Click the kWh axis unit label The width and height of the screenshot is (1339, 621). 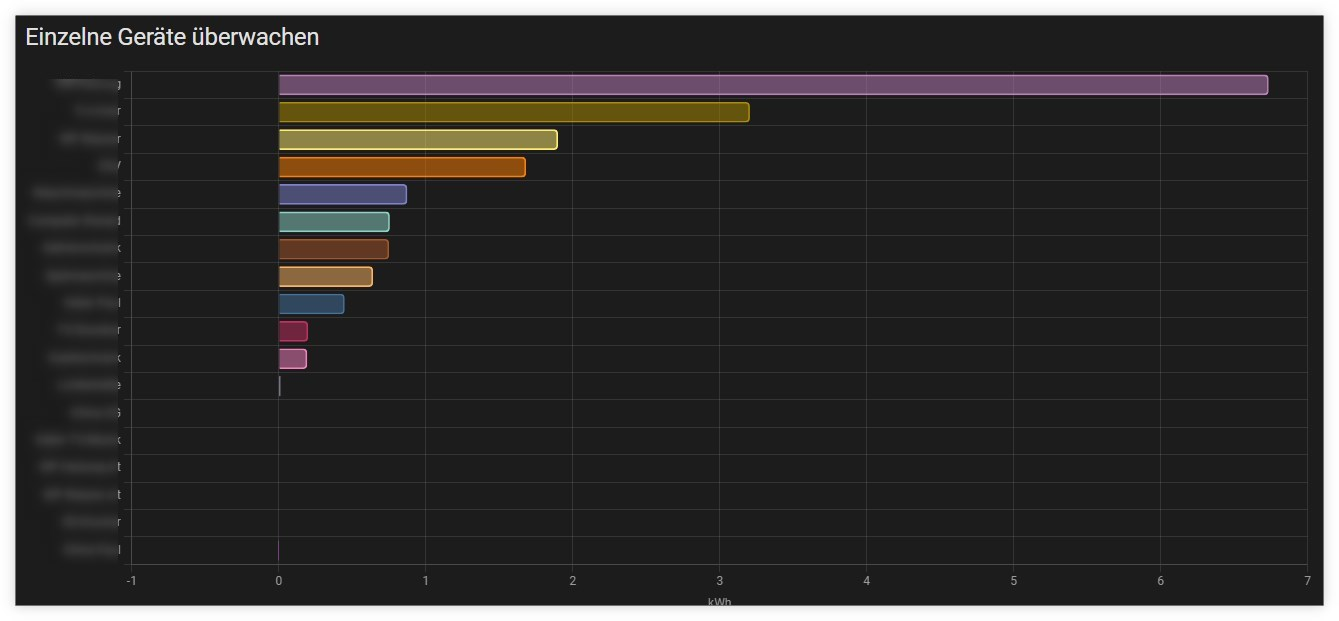tap(718, 602)
